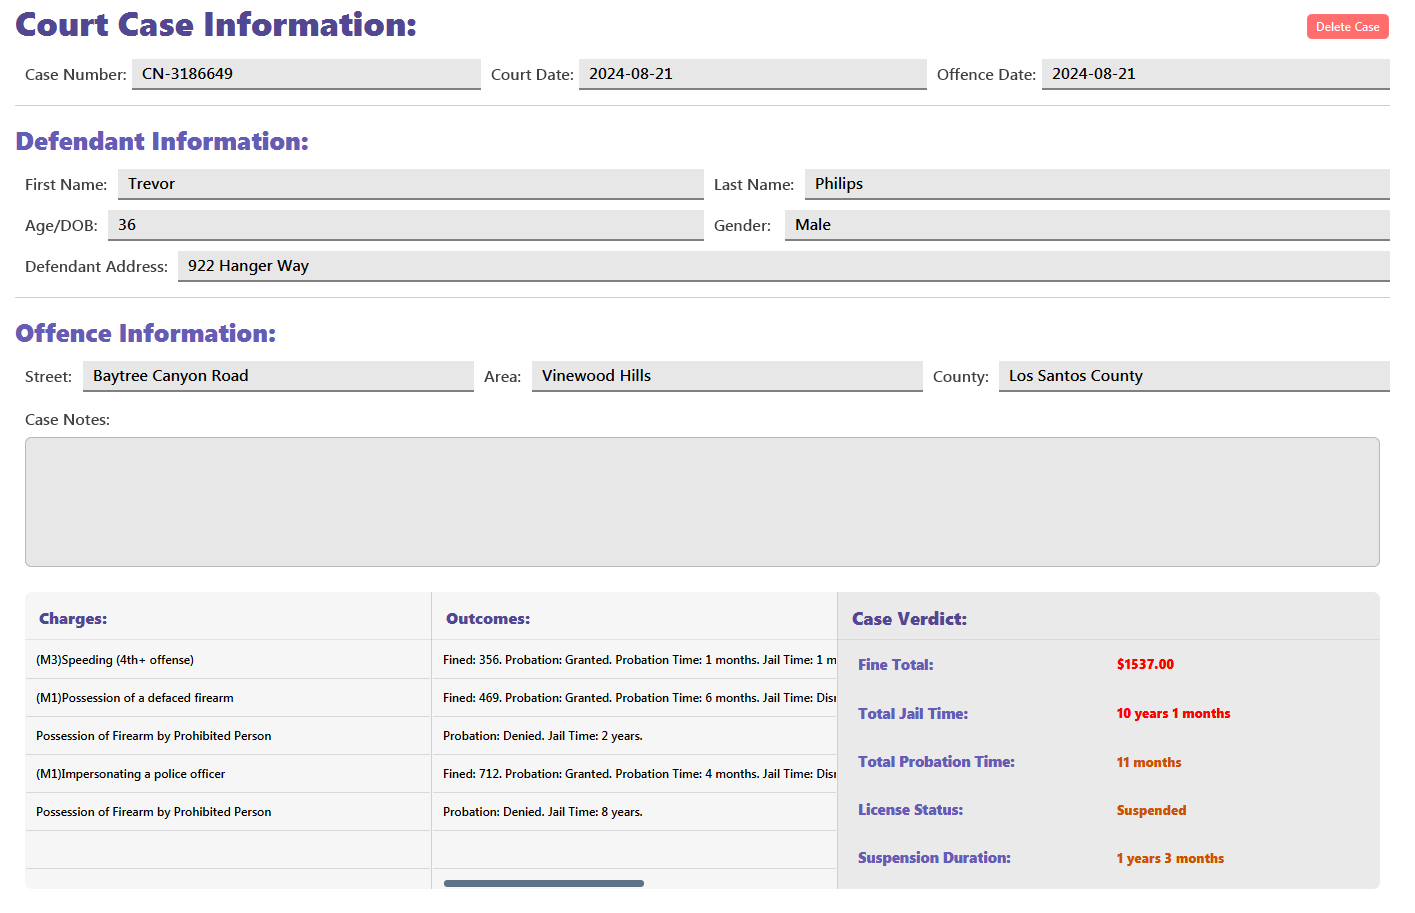Click the horizontal scrollbar under Outcomes
1415x913 pixels.
(x=544, y=883)
